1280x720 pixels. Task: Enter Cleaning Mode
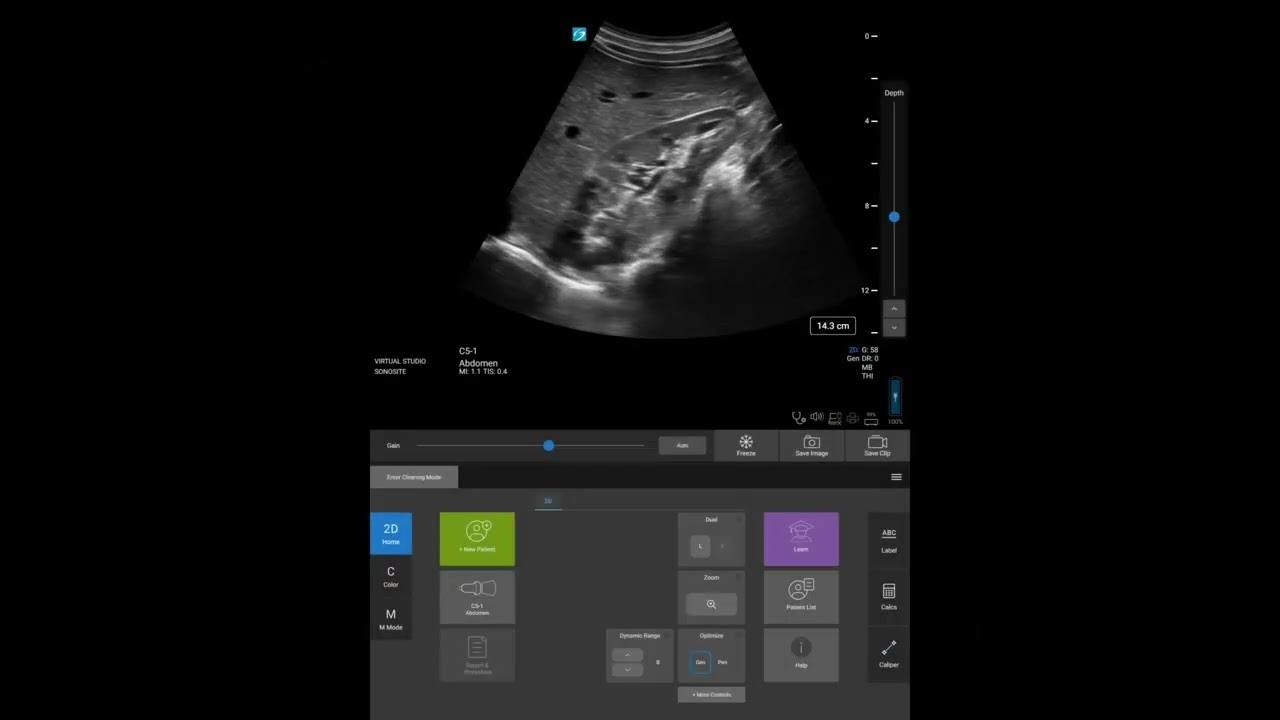pyautogui.click(x=414, y=477)
